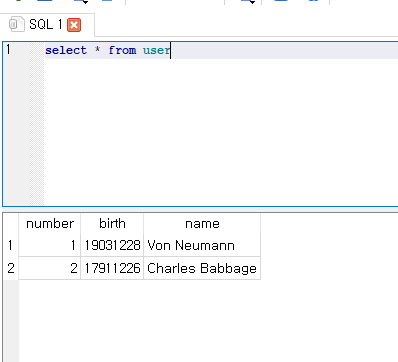398x362 pixels.
Task: Select the birth cell 17911226
Action: [x=112, y=268]
